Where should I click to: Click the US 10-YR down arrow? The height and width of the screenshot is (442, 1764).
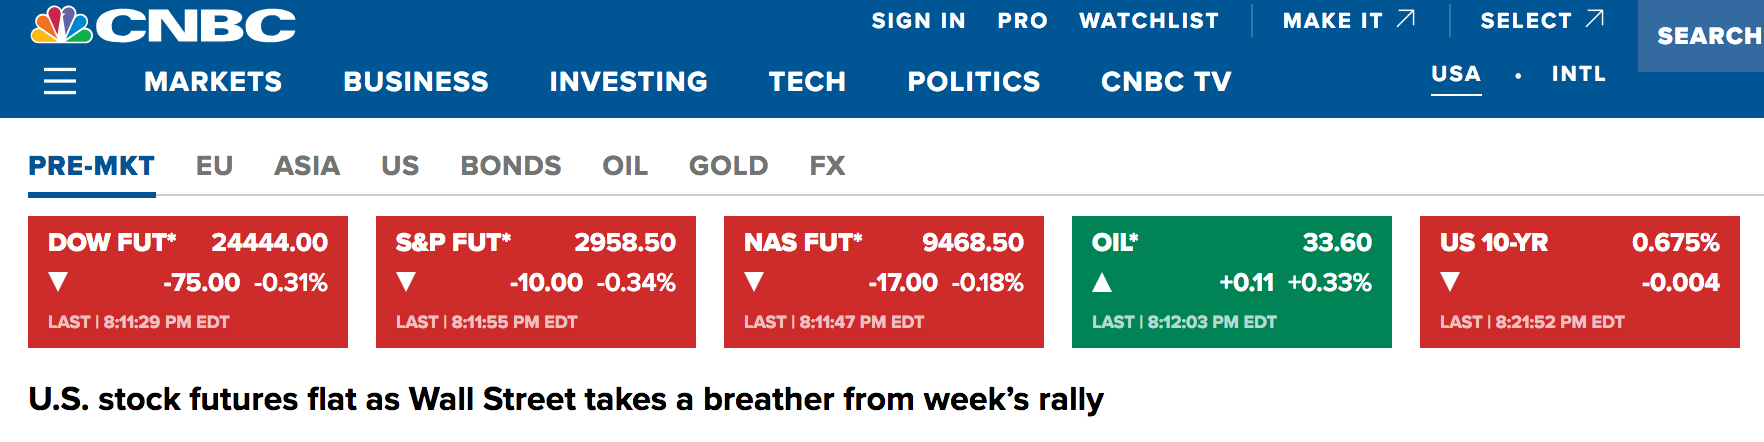click(x=1450, y=282)
